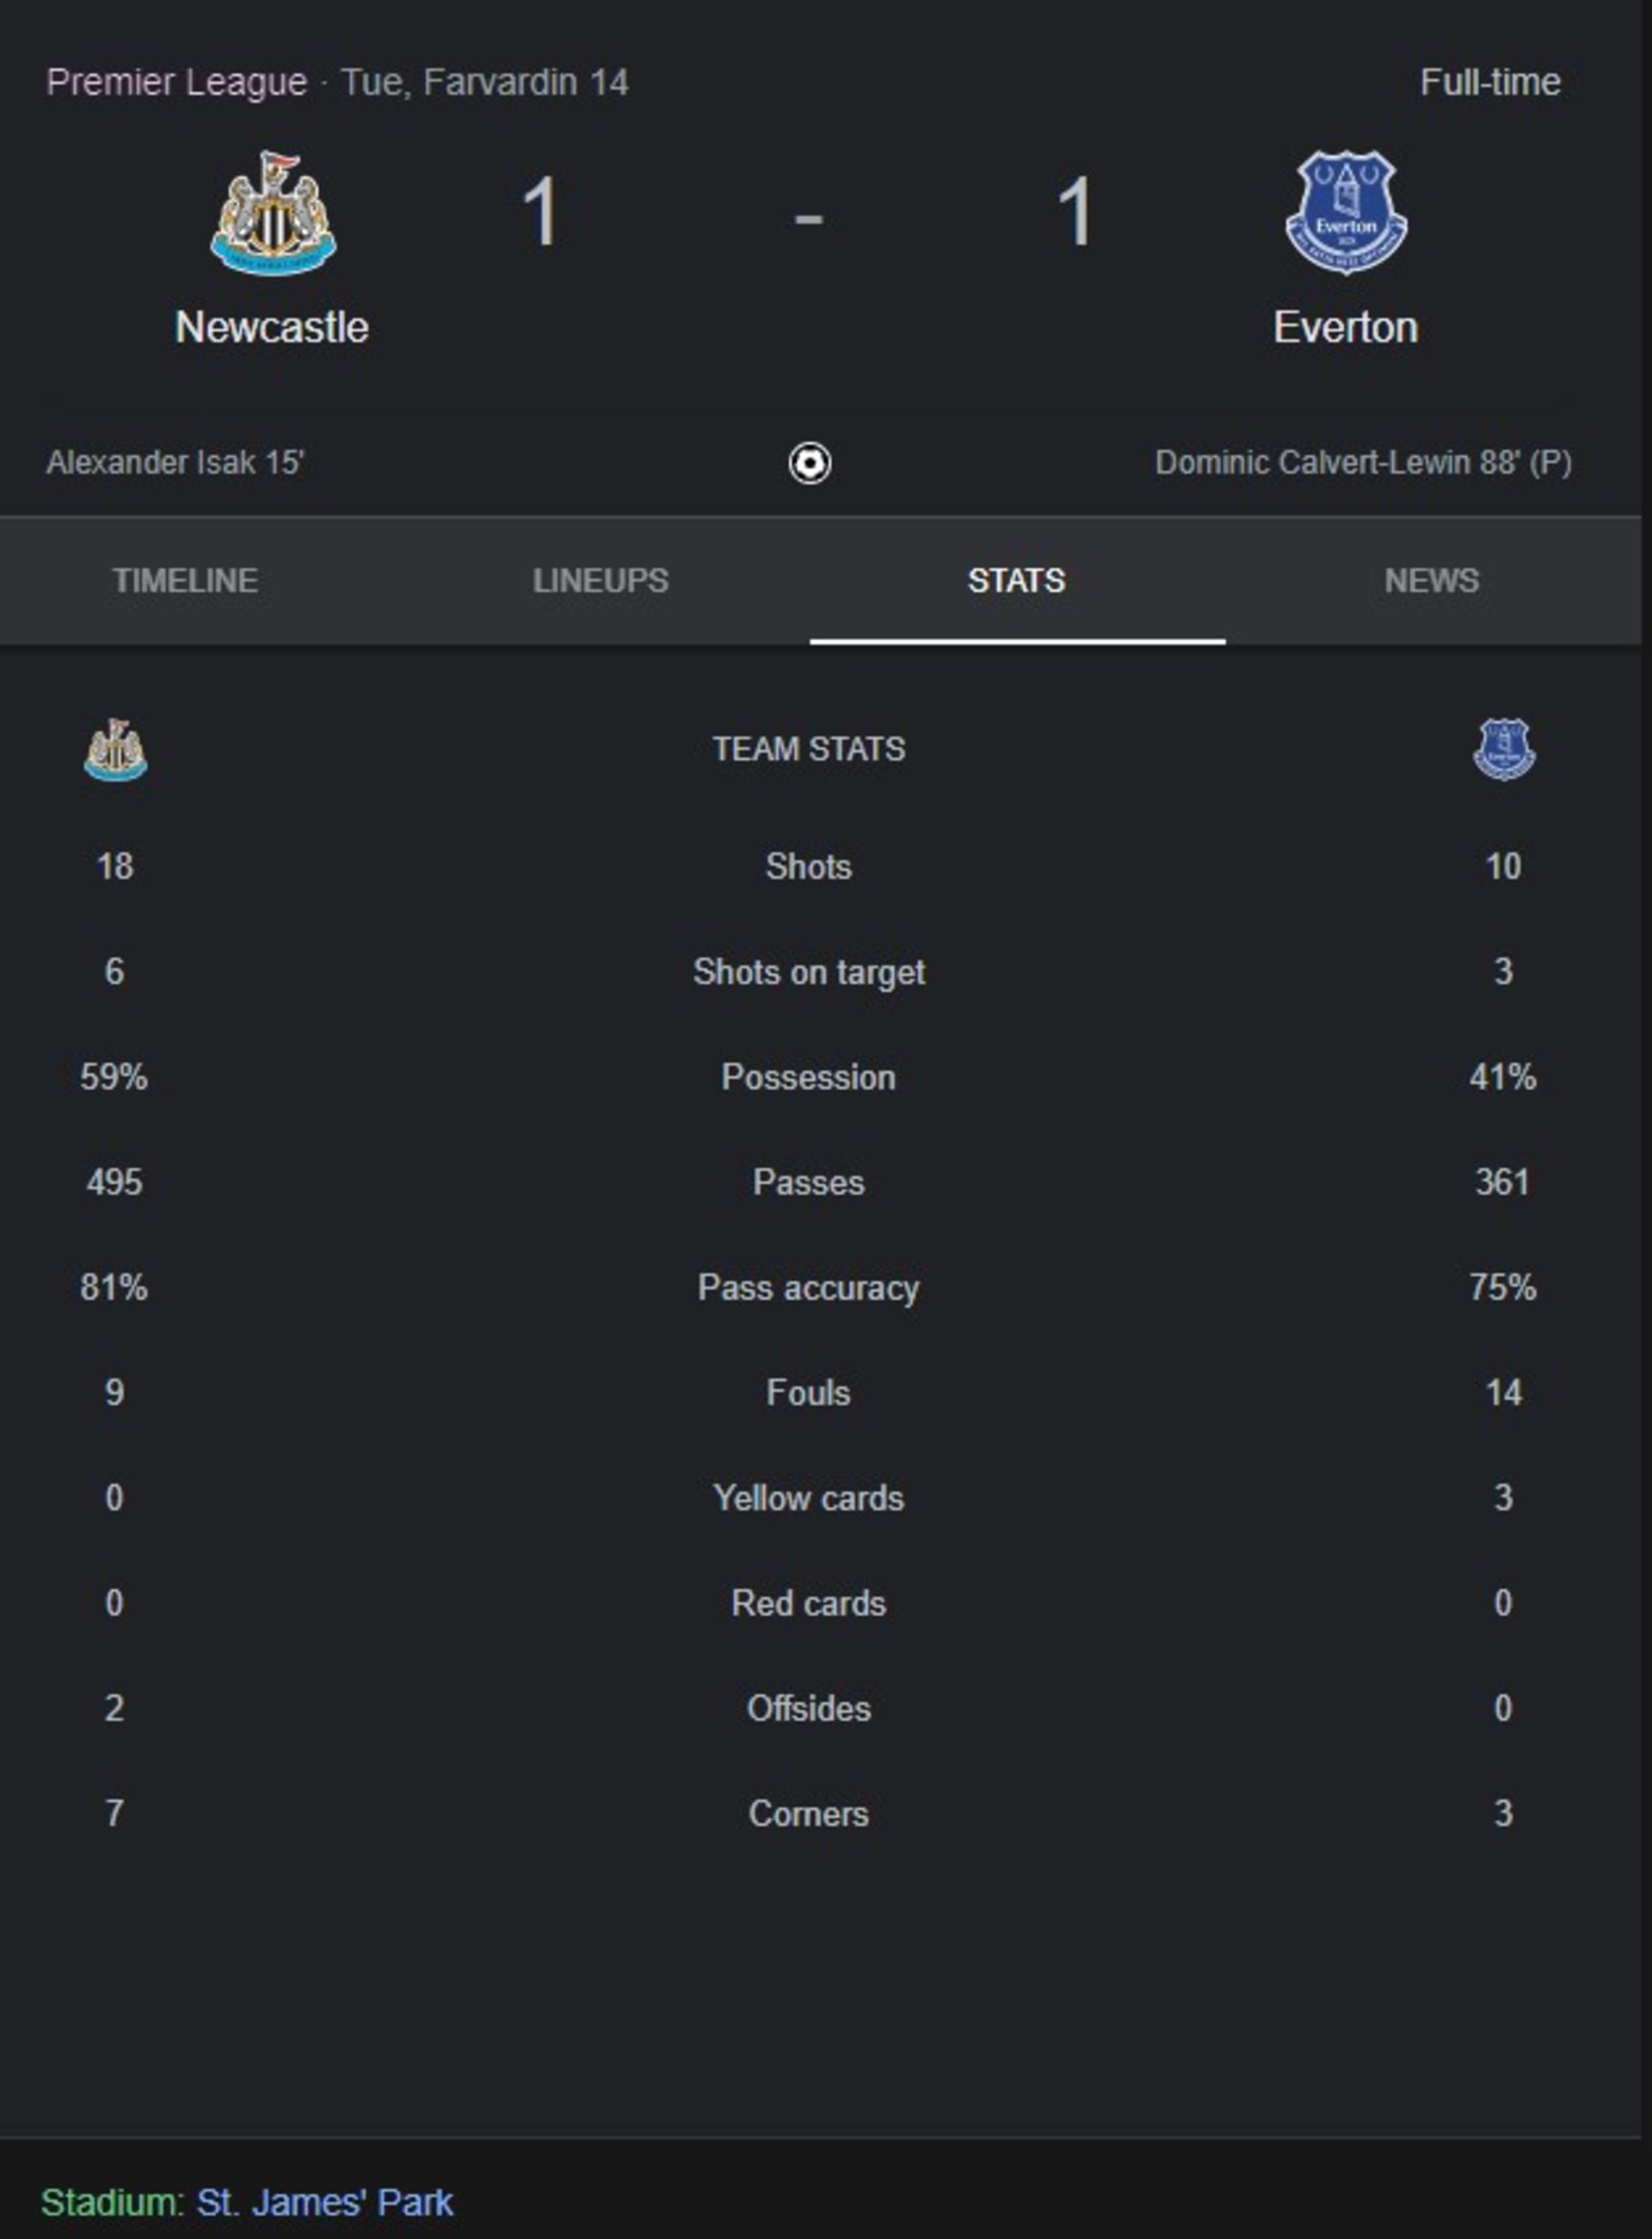Click small Everton crest in team stats
Image resolution: width=1652 pixels, height=2239 pixels.
(1503, 749)
